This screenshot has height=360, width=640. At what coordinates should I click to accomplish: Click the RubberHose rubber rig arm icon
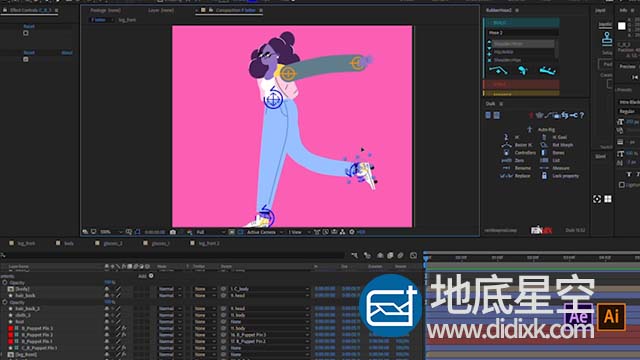click(x=523, y=71)
